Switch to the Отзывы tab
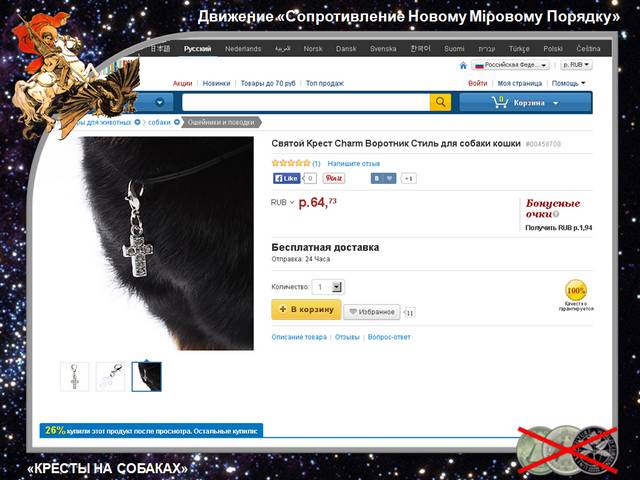Screen dimensions: 640x480 coord(347,337)
